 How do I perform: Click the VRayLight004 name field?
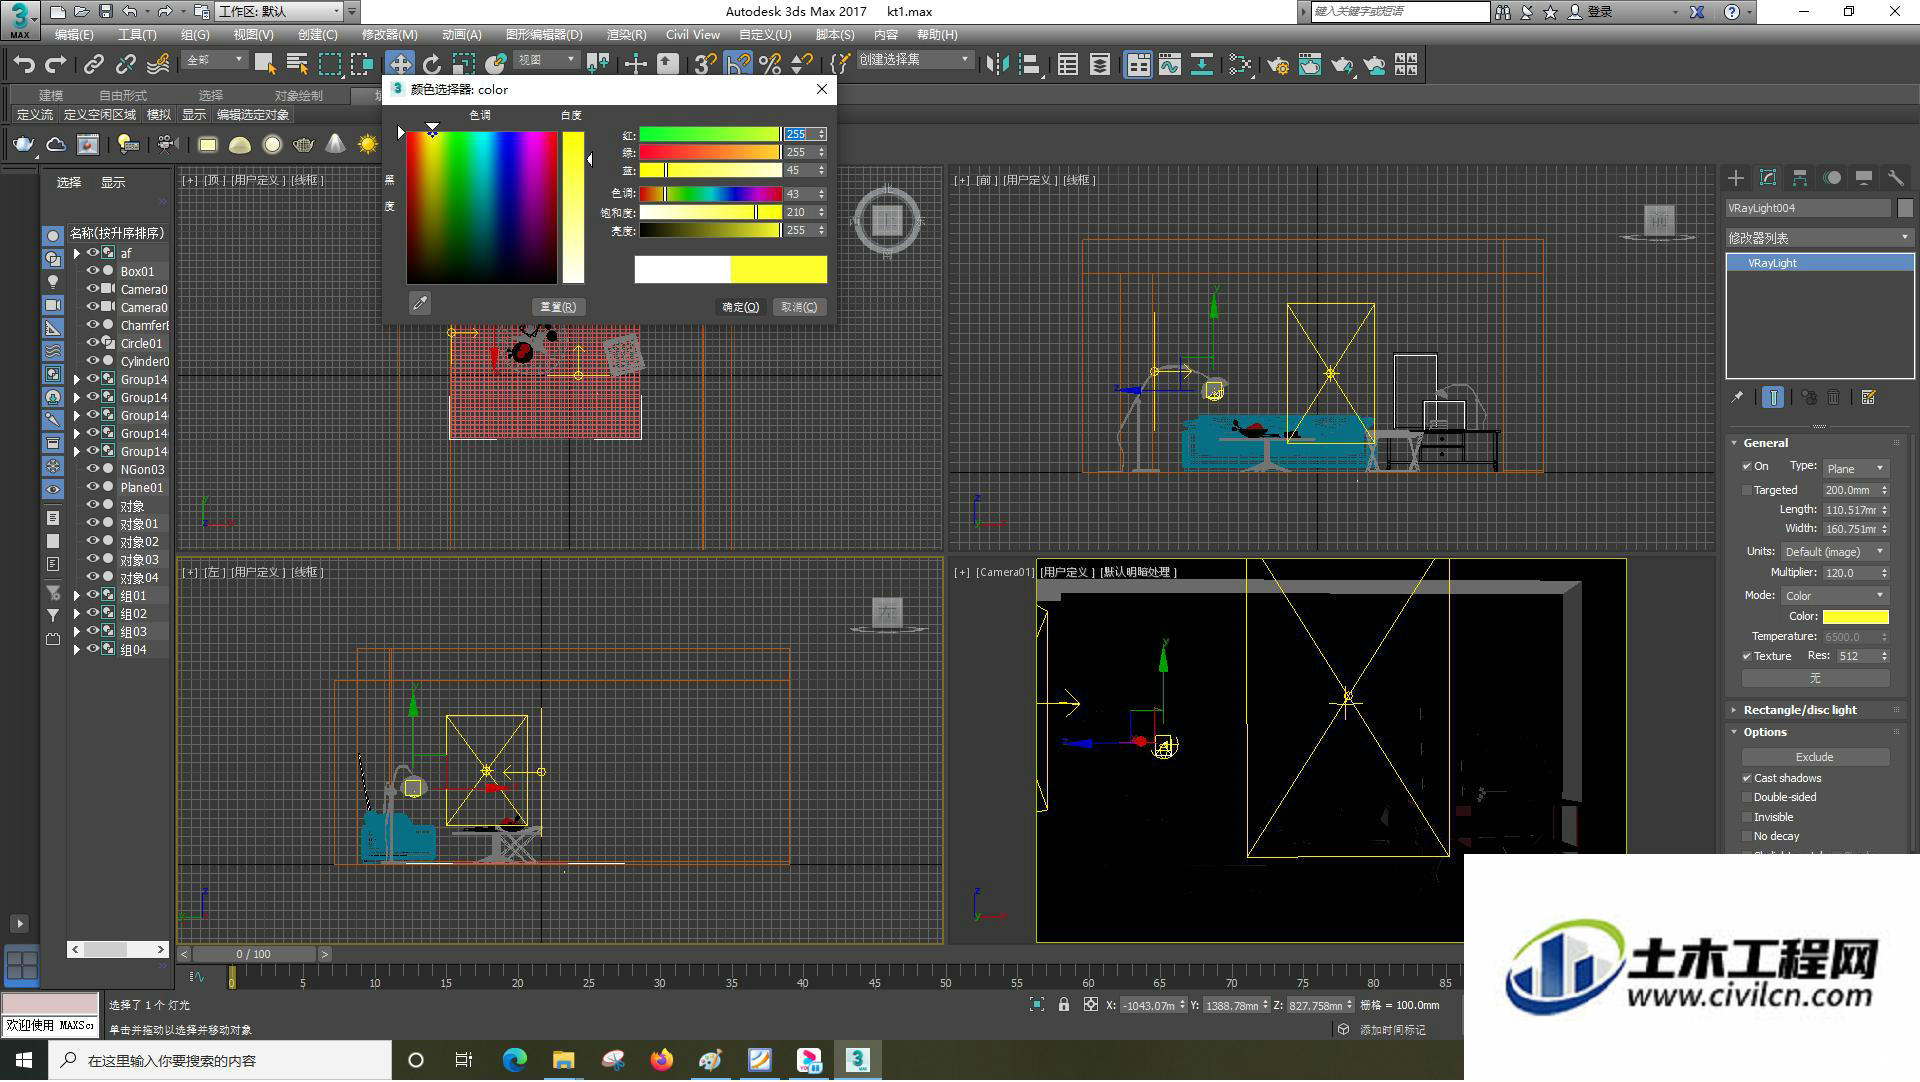pyautogui.click(x=1808, y=208)
